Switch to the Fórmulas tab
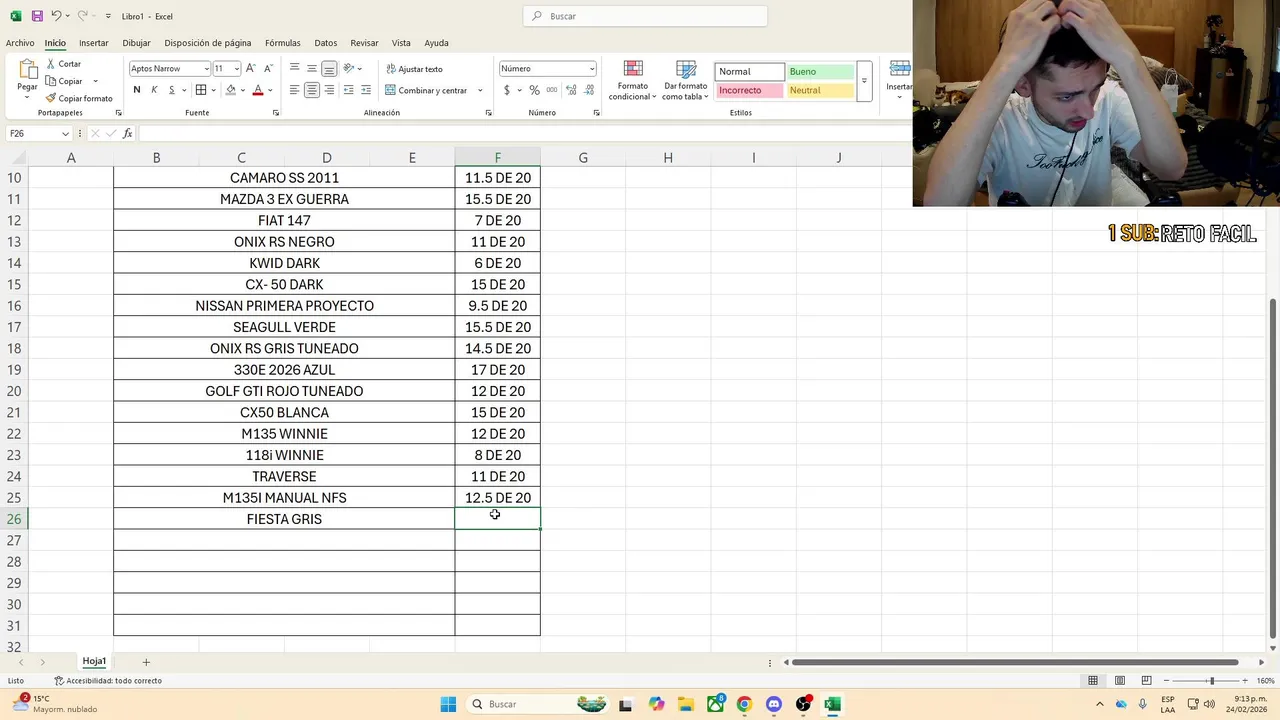 point(283,43)
